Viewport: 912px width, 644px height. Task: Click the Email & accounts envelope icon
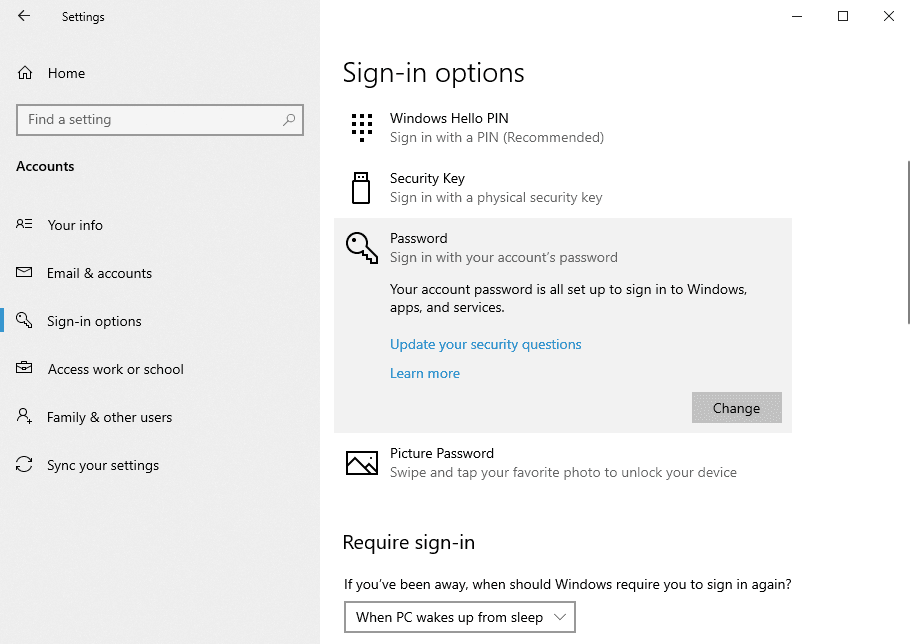point(24,272)
